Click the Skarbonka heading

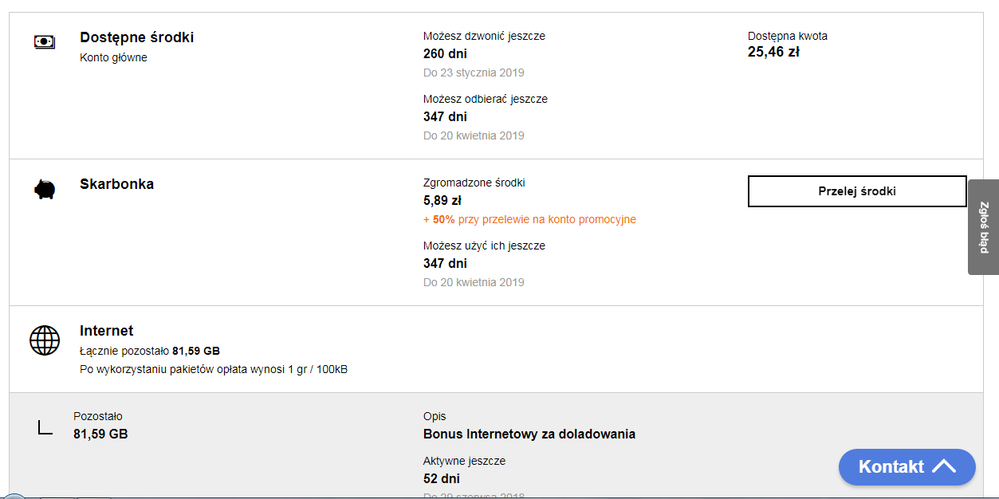pos(117,184)
